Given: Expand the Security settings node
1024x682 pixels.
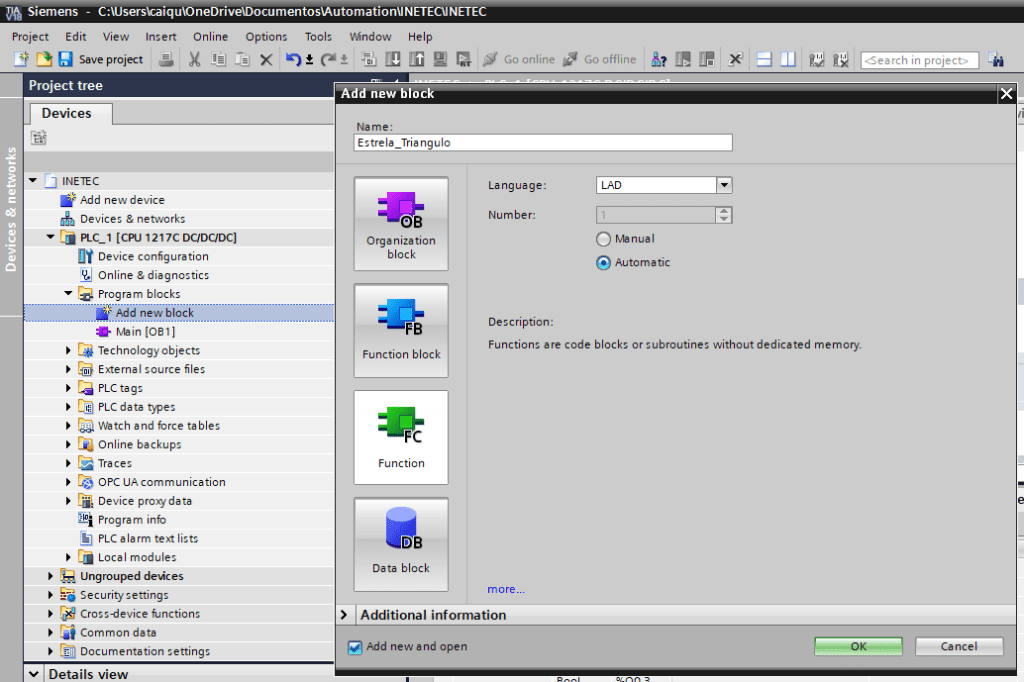Looking at the screenshot, I should pyautogui.click(x=50, y=594).
